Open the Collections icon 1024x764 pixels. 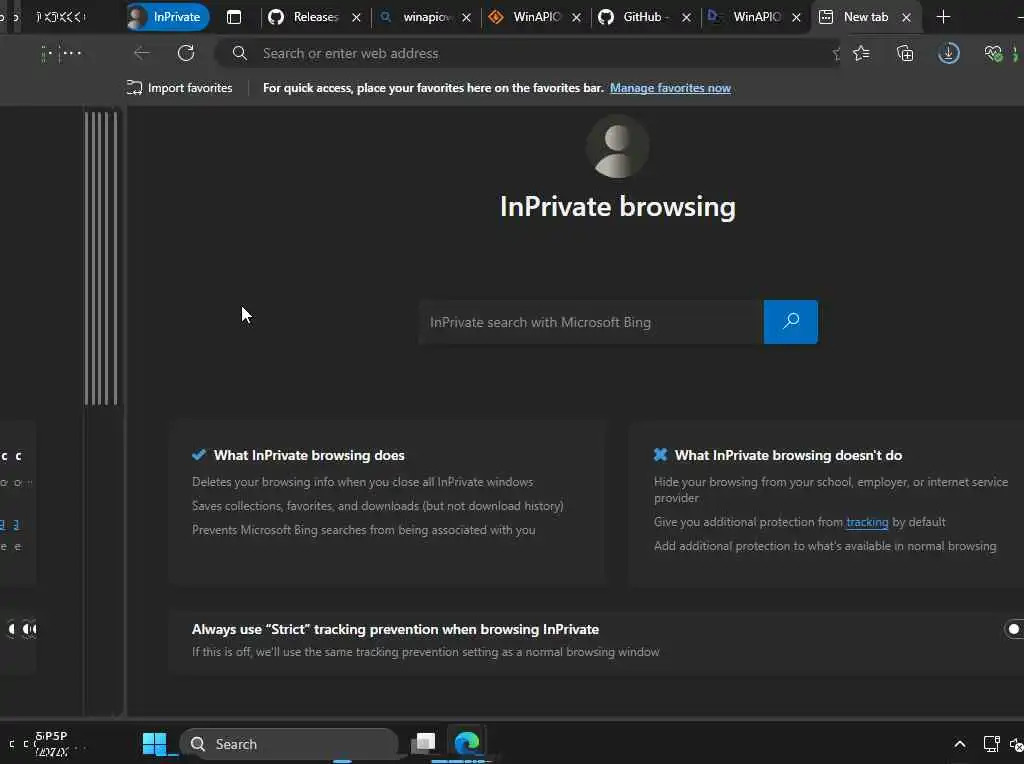point(905,54)
